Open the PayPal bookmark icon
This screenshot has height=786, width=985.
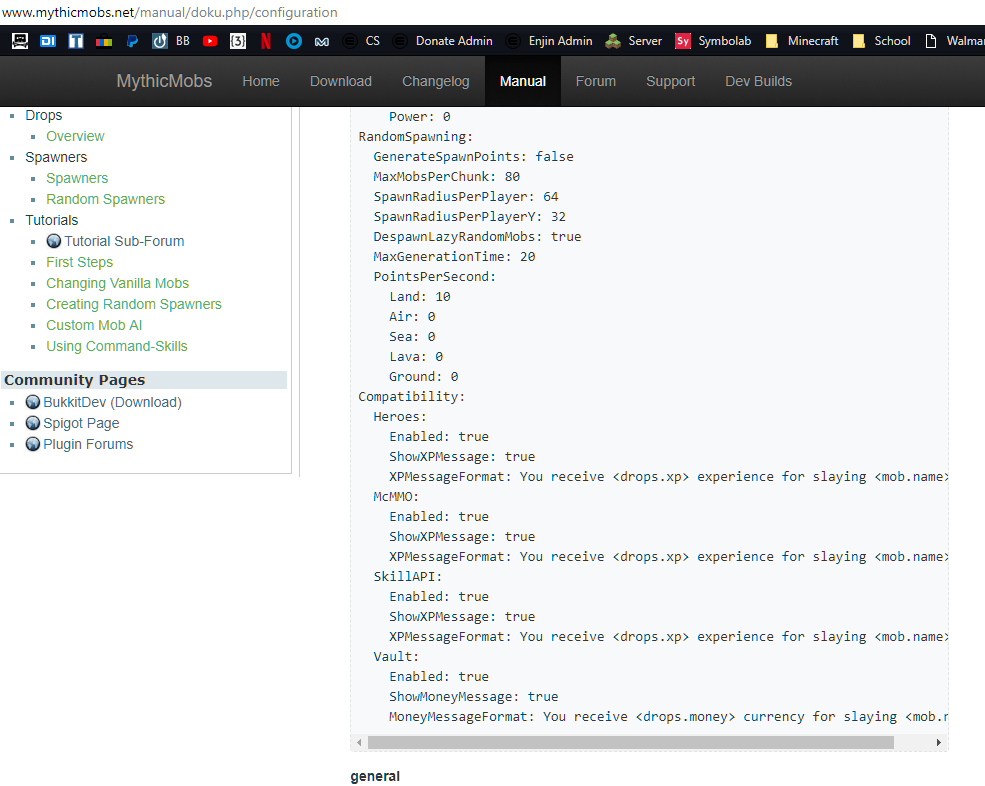pyautogui.click(x=132, y=41)
